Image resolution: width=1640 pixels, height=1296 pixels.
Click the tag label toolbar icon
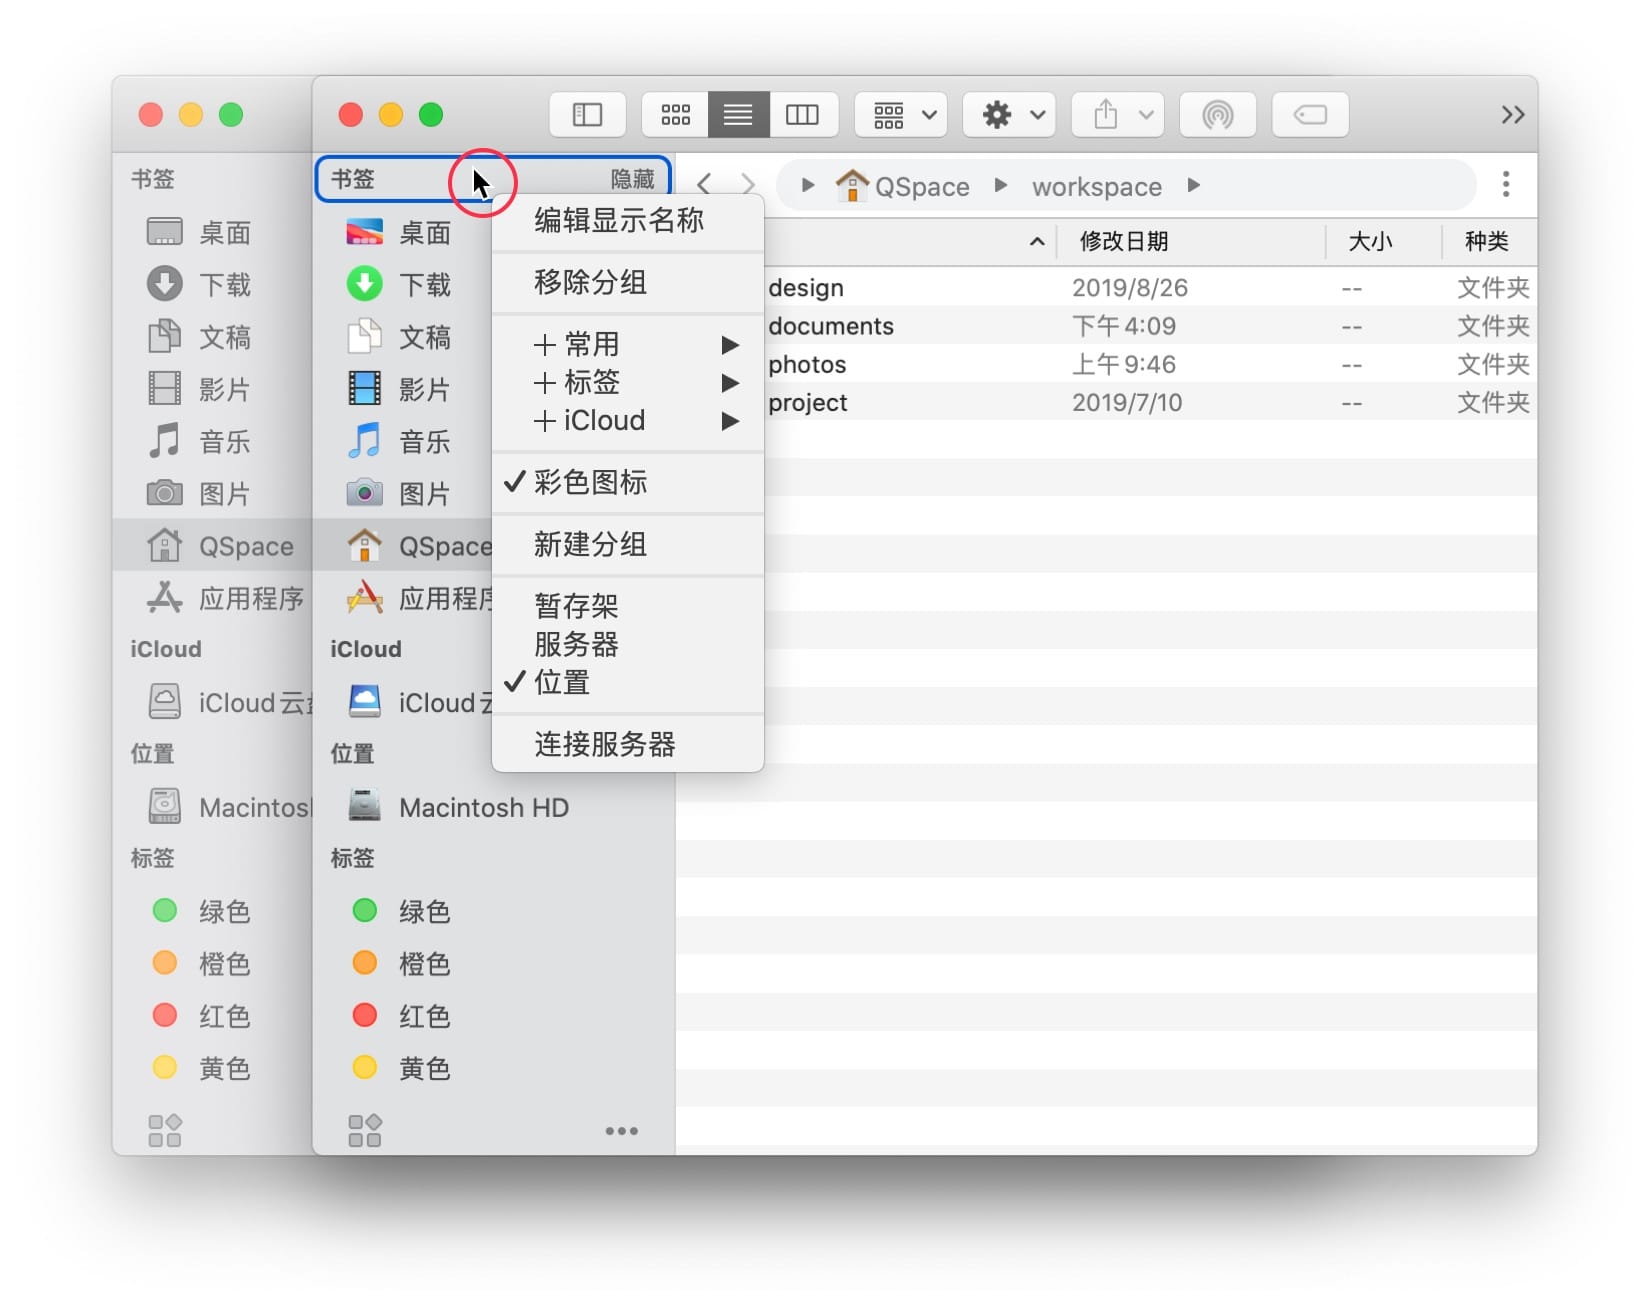(1309, 115)
